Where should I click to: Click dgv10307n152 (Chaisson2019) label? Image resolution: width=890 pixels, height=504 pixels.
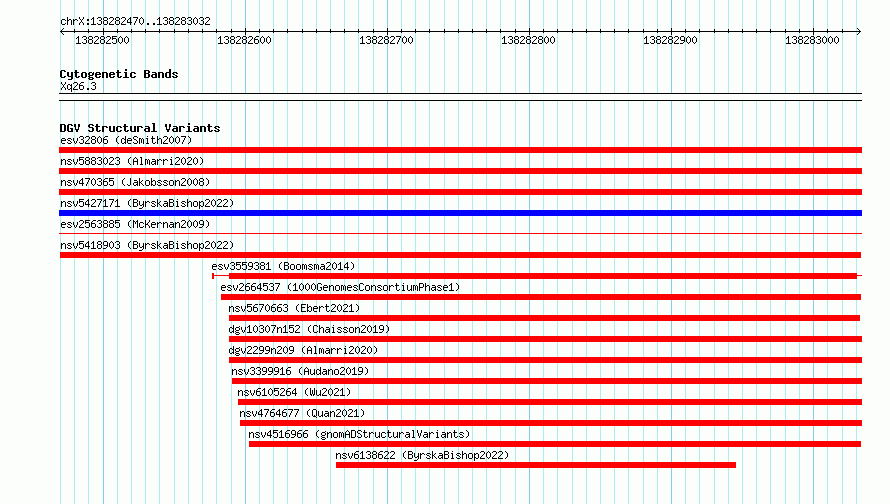coord(309,329)
